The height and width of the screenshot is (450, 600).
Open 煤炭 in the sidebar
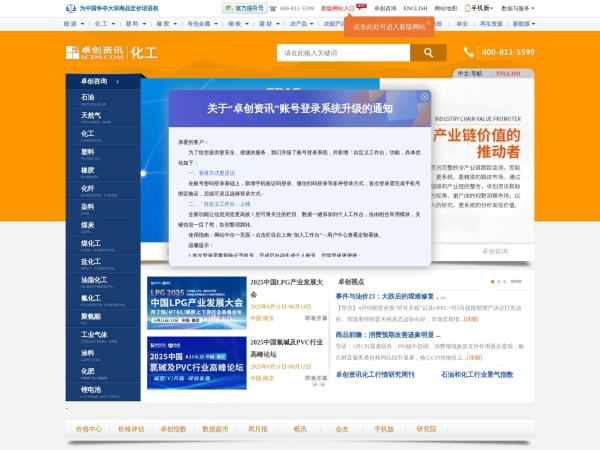(103, 227)
